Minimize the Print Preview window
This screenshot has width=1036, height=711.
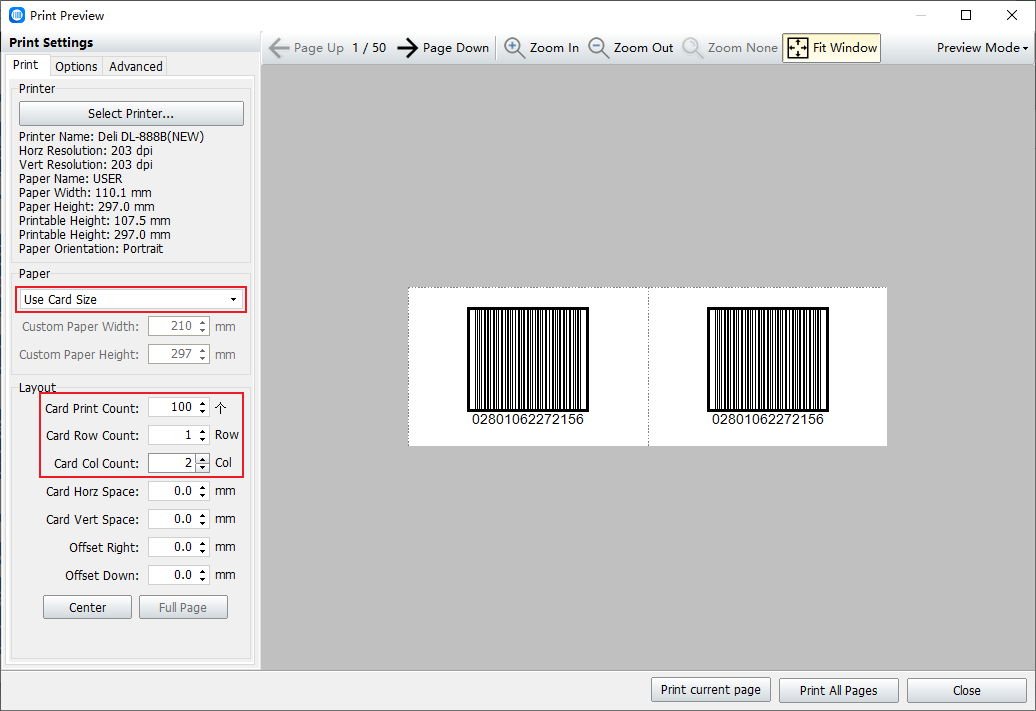pyautogui.click(x=920, y=15)
